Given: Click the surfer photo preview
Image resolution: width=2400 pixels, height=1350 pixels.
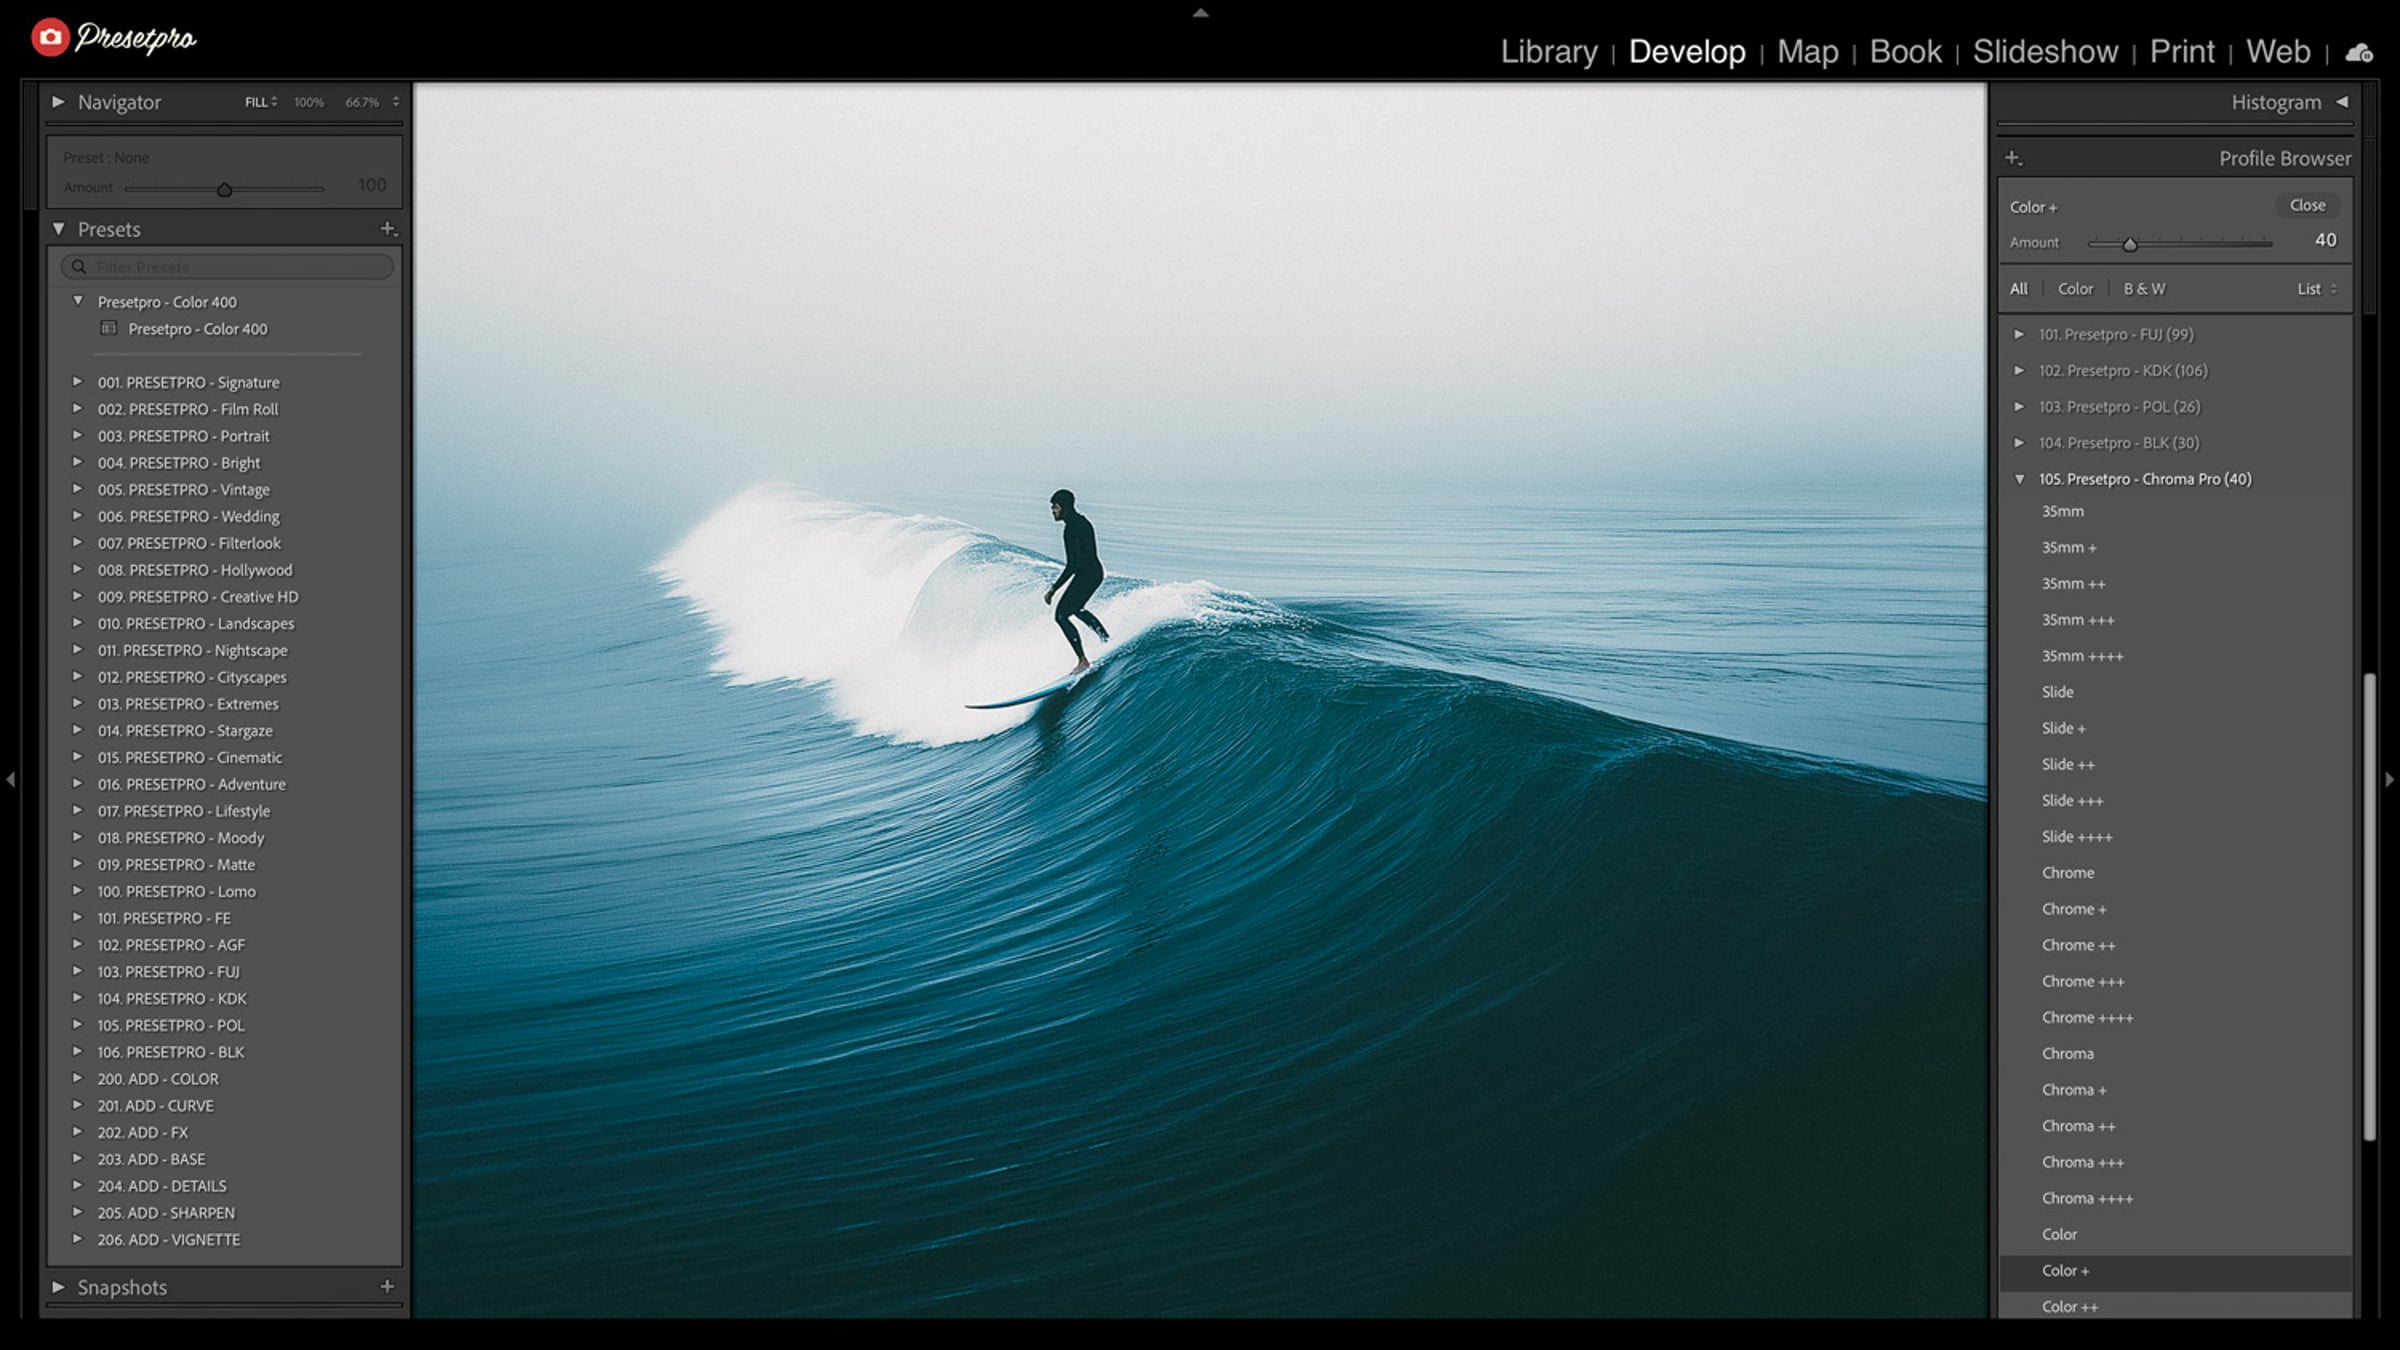Looking at the screenshot, I should pos(1200,700).
